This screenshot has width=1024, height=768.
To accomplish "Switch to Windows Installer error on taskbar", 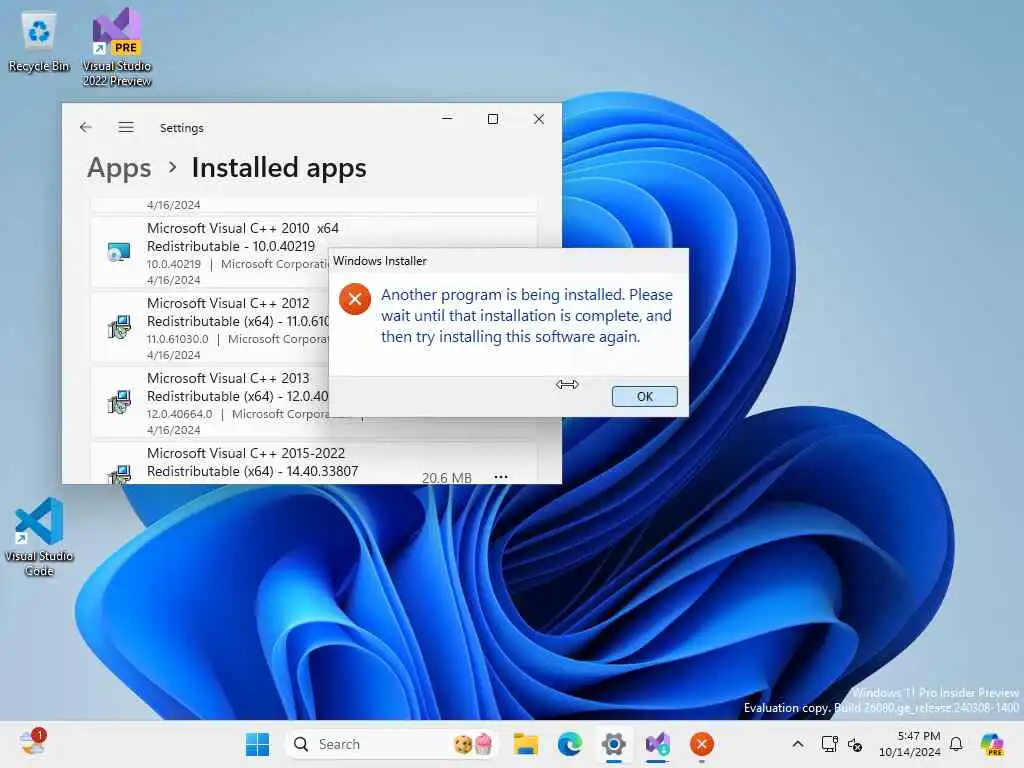I will (702, 744).
